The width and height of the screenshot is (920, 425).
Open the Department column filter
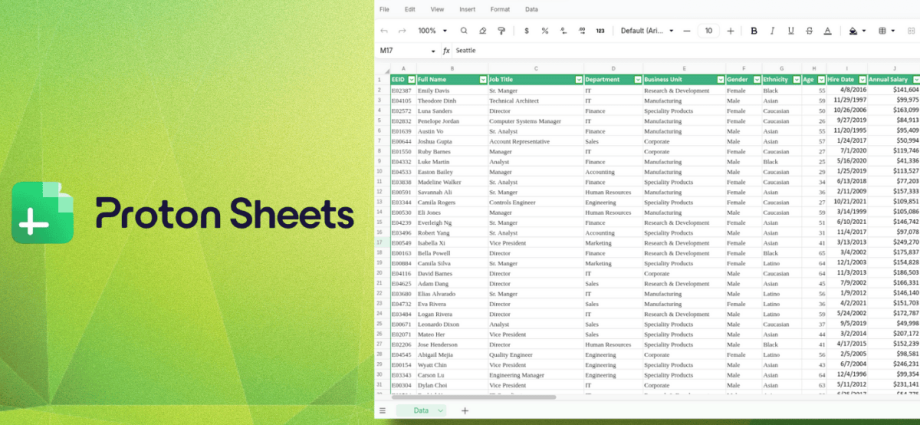click(x=638, y=80)
